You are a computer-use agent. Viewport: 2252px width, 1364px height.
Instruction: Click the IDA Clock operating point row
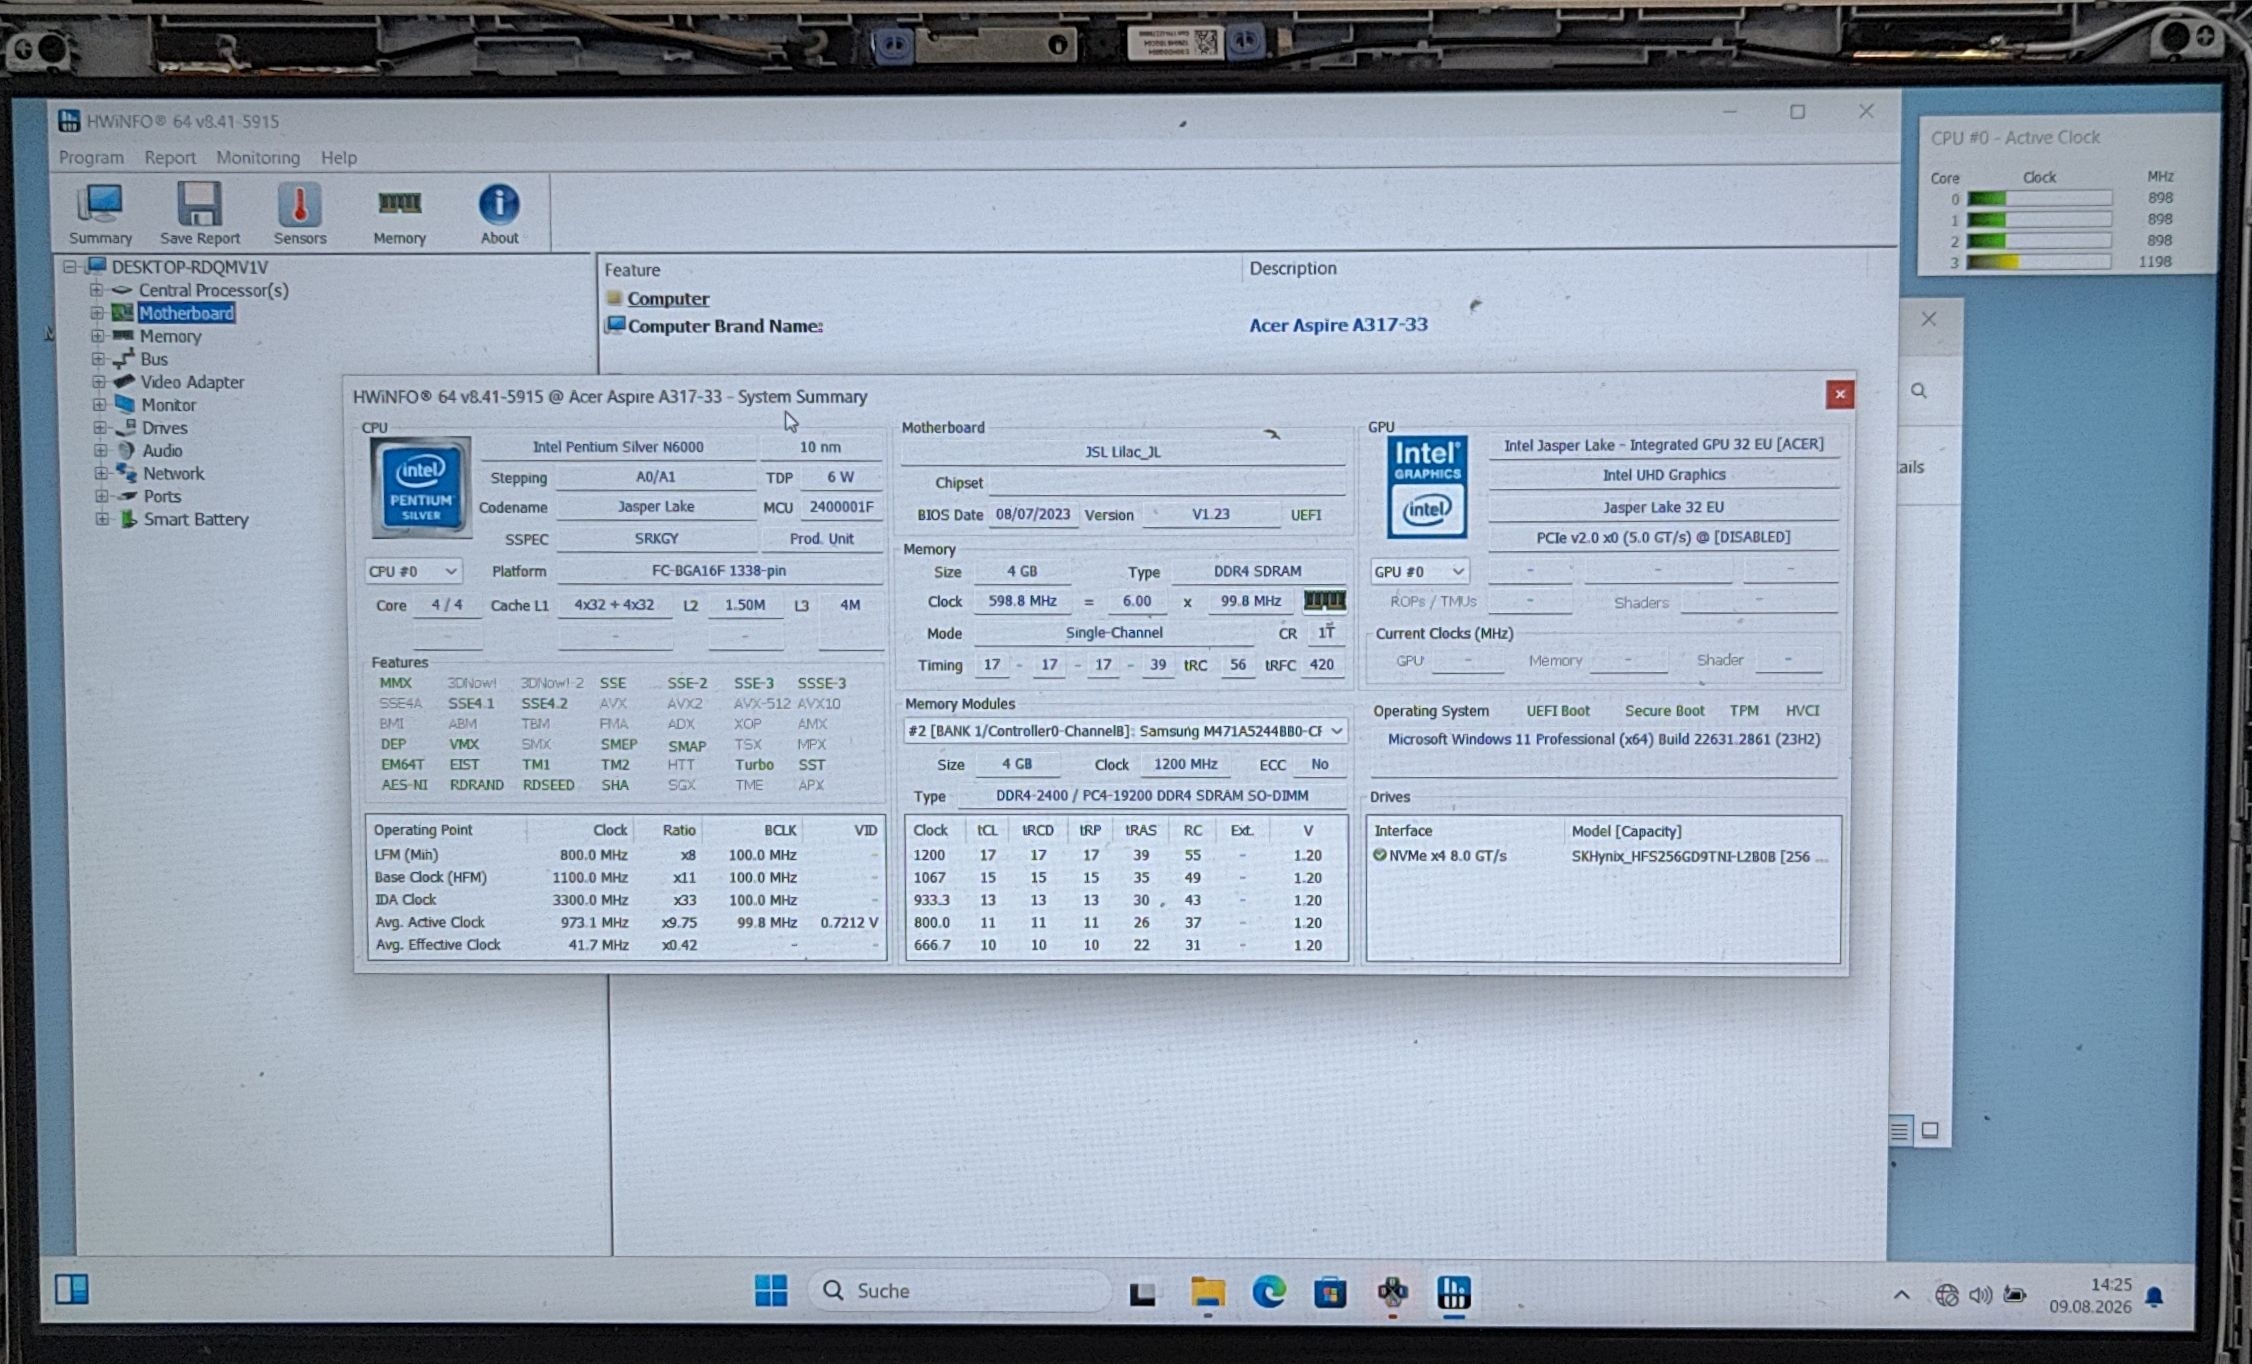[627, 900]
